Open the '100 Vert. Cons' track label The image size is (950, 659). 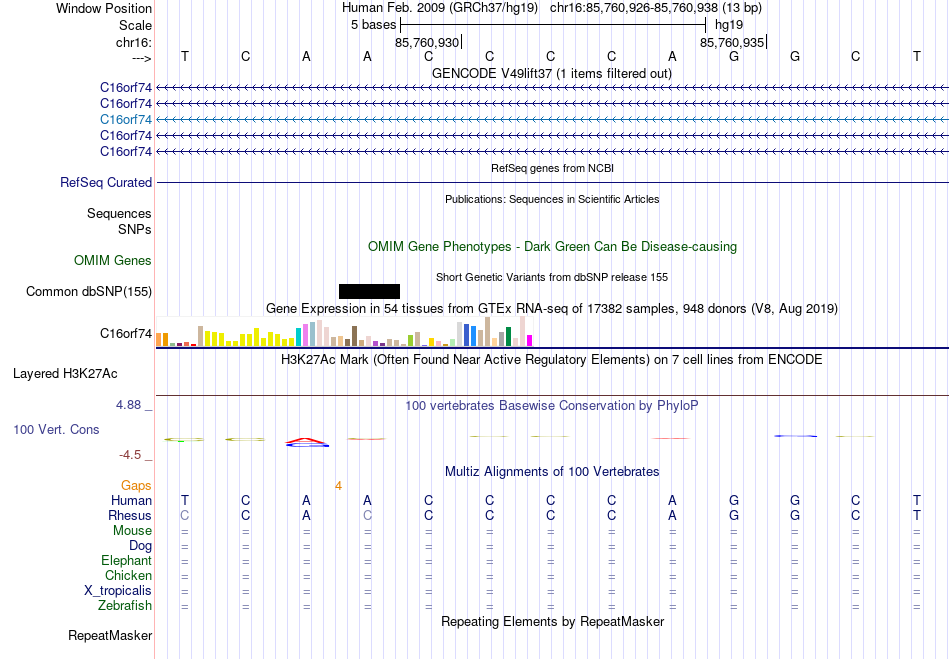click(56, 429)
